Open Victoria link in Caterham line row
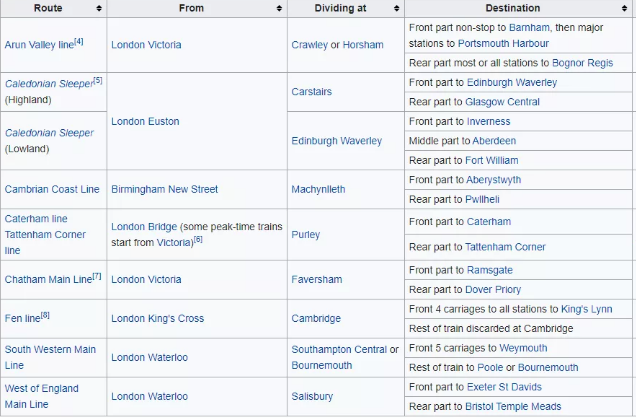The image size is (636, 418). [175, 242]
